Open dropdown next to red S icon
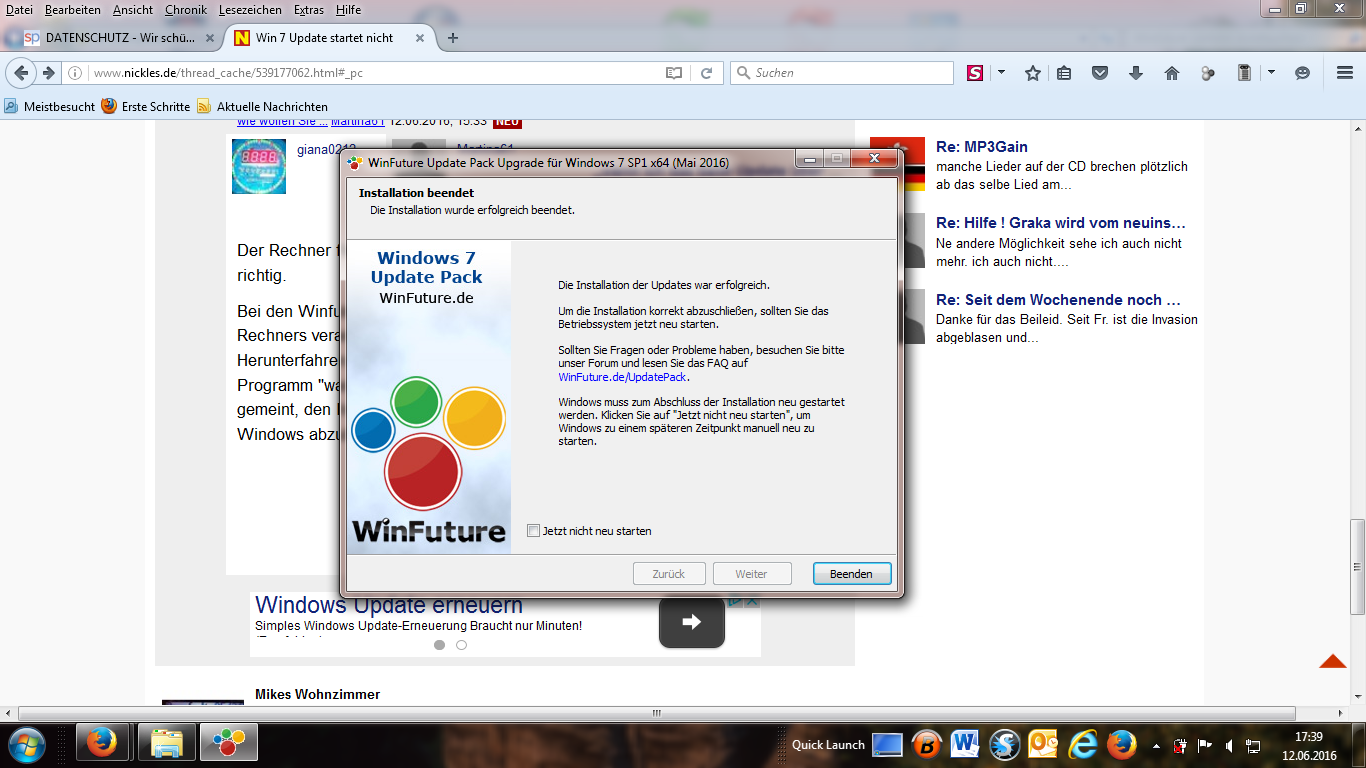The height and width of the screenshot is (768, 1366). point(1001,73)
